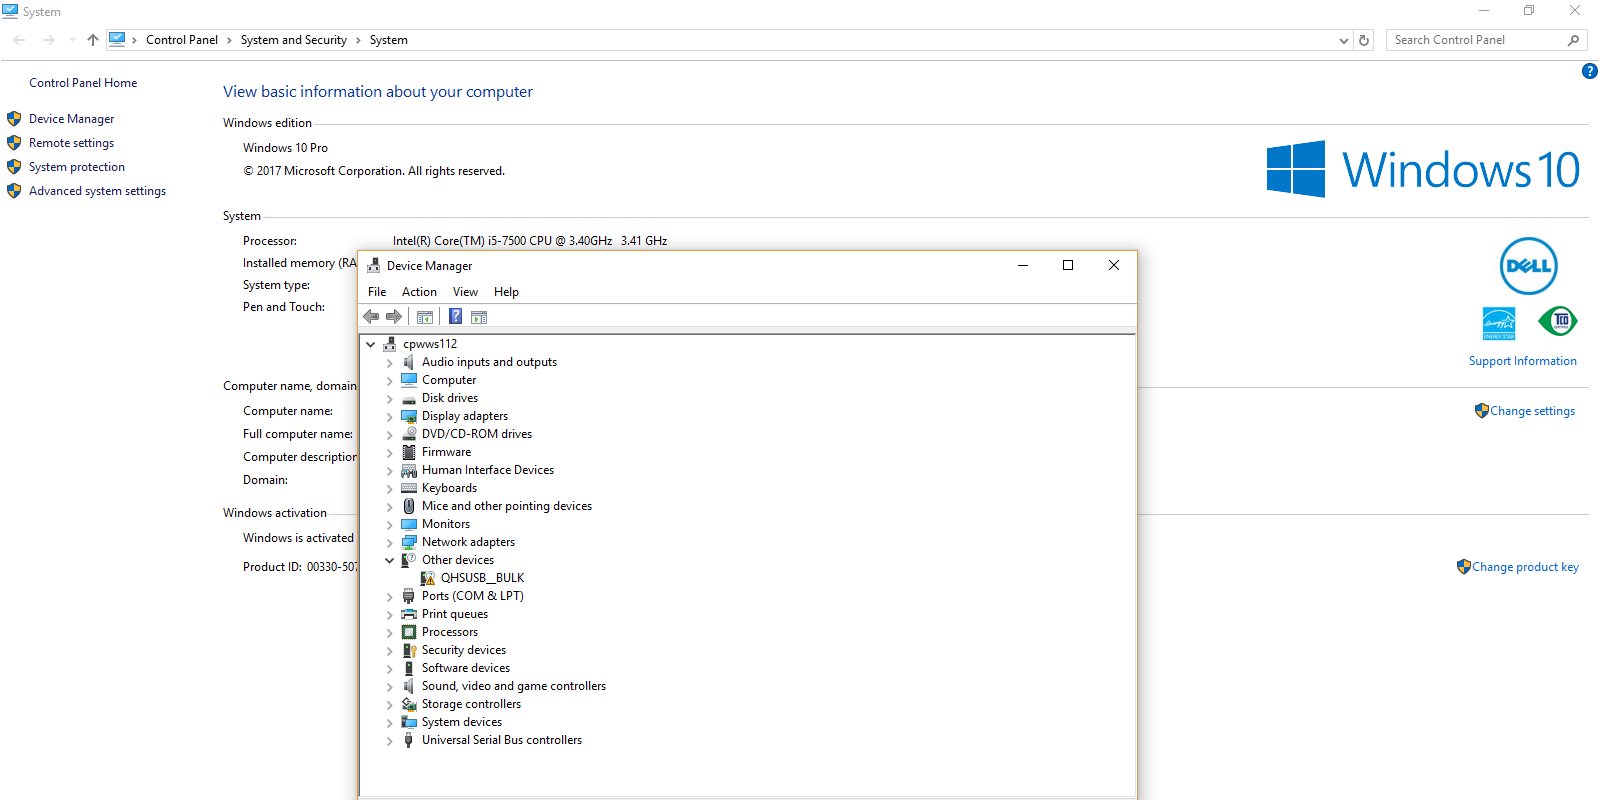Expand the Display adapters node
The height and width of the screenshot is (800, 1608).
(390, 417)
